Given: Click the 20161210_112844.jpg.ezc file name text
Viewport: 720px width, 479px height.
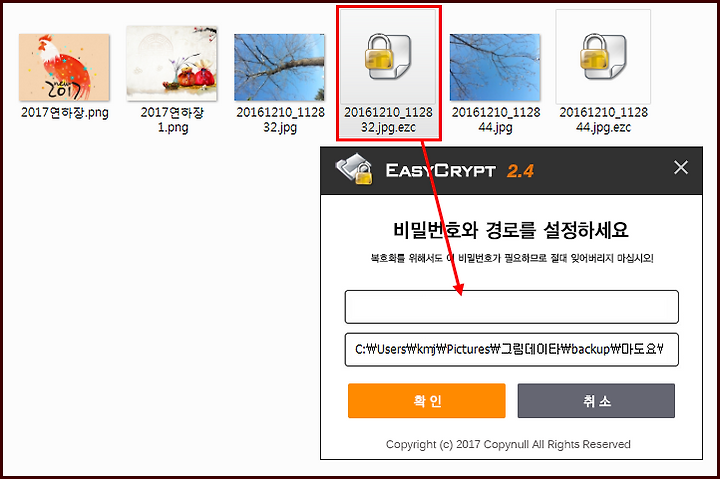Looking at the screenshot, I should [603, 119].
